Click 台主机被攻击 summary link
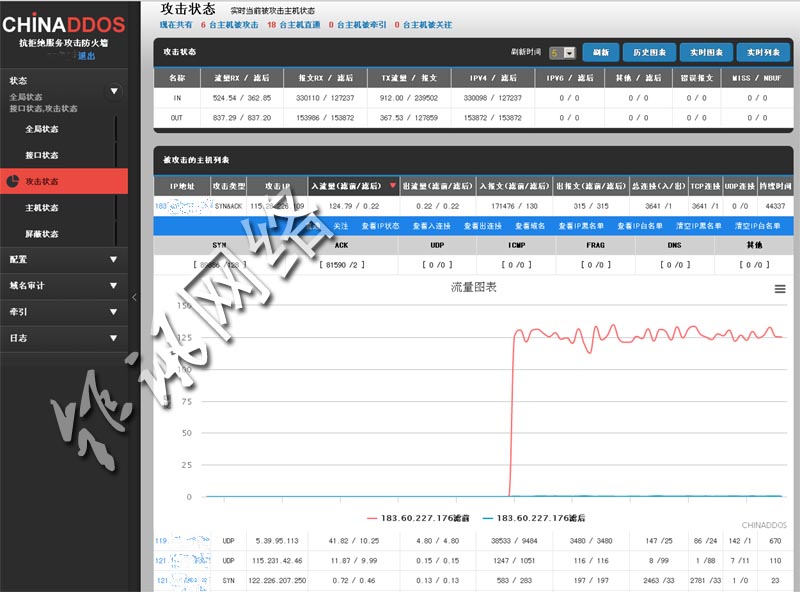Screen dimensions: 800x592 [x=234, y=24]
